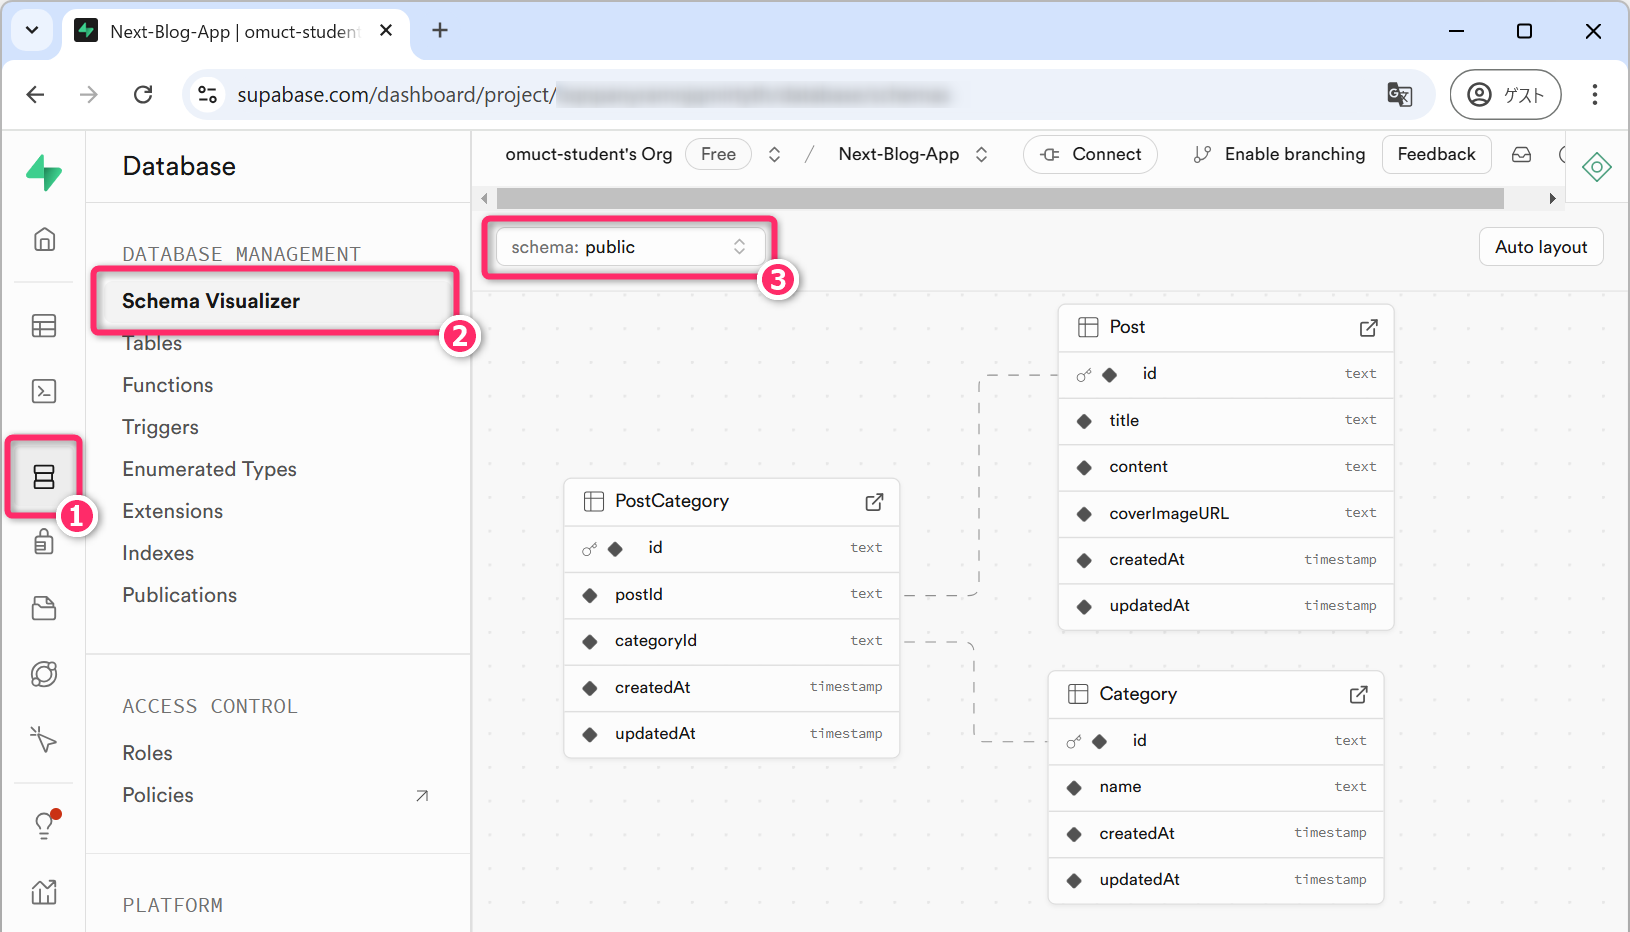Click the Database icon in sidebar
The image size is (1630, 932).
coord(44,477)
